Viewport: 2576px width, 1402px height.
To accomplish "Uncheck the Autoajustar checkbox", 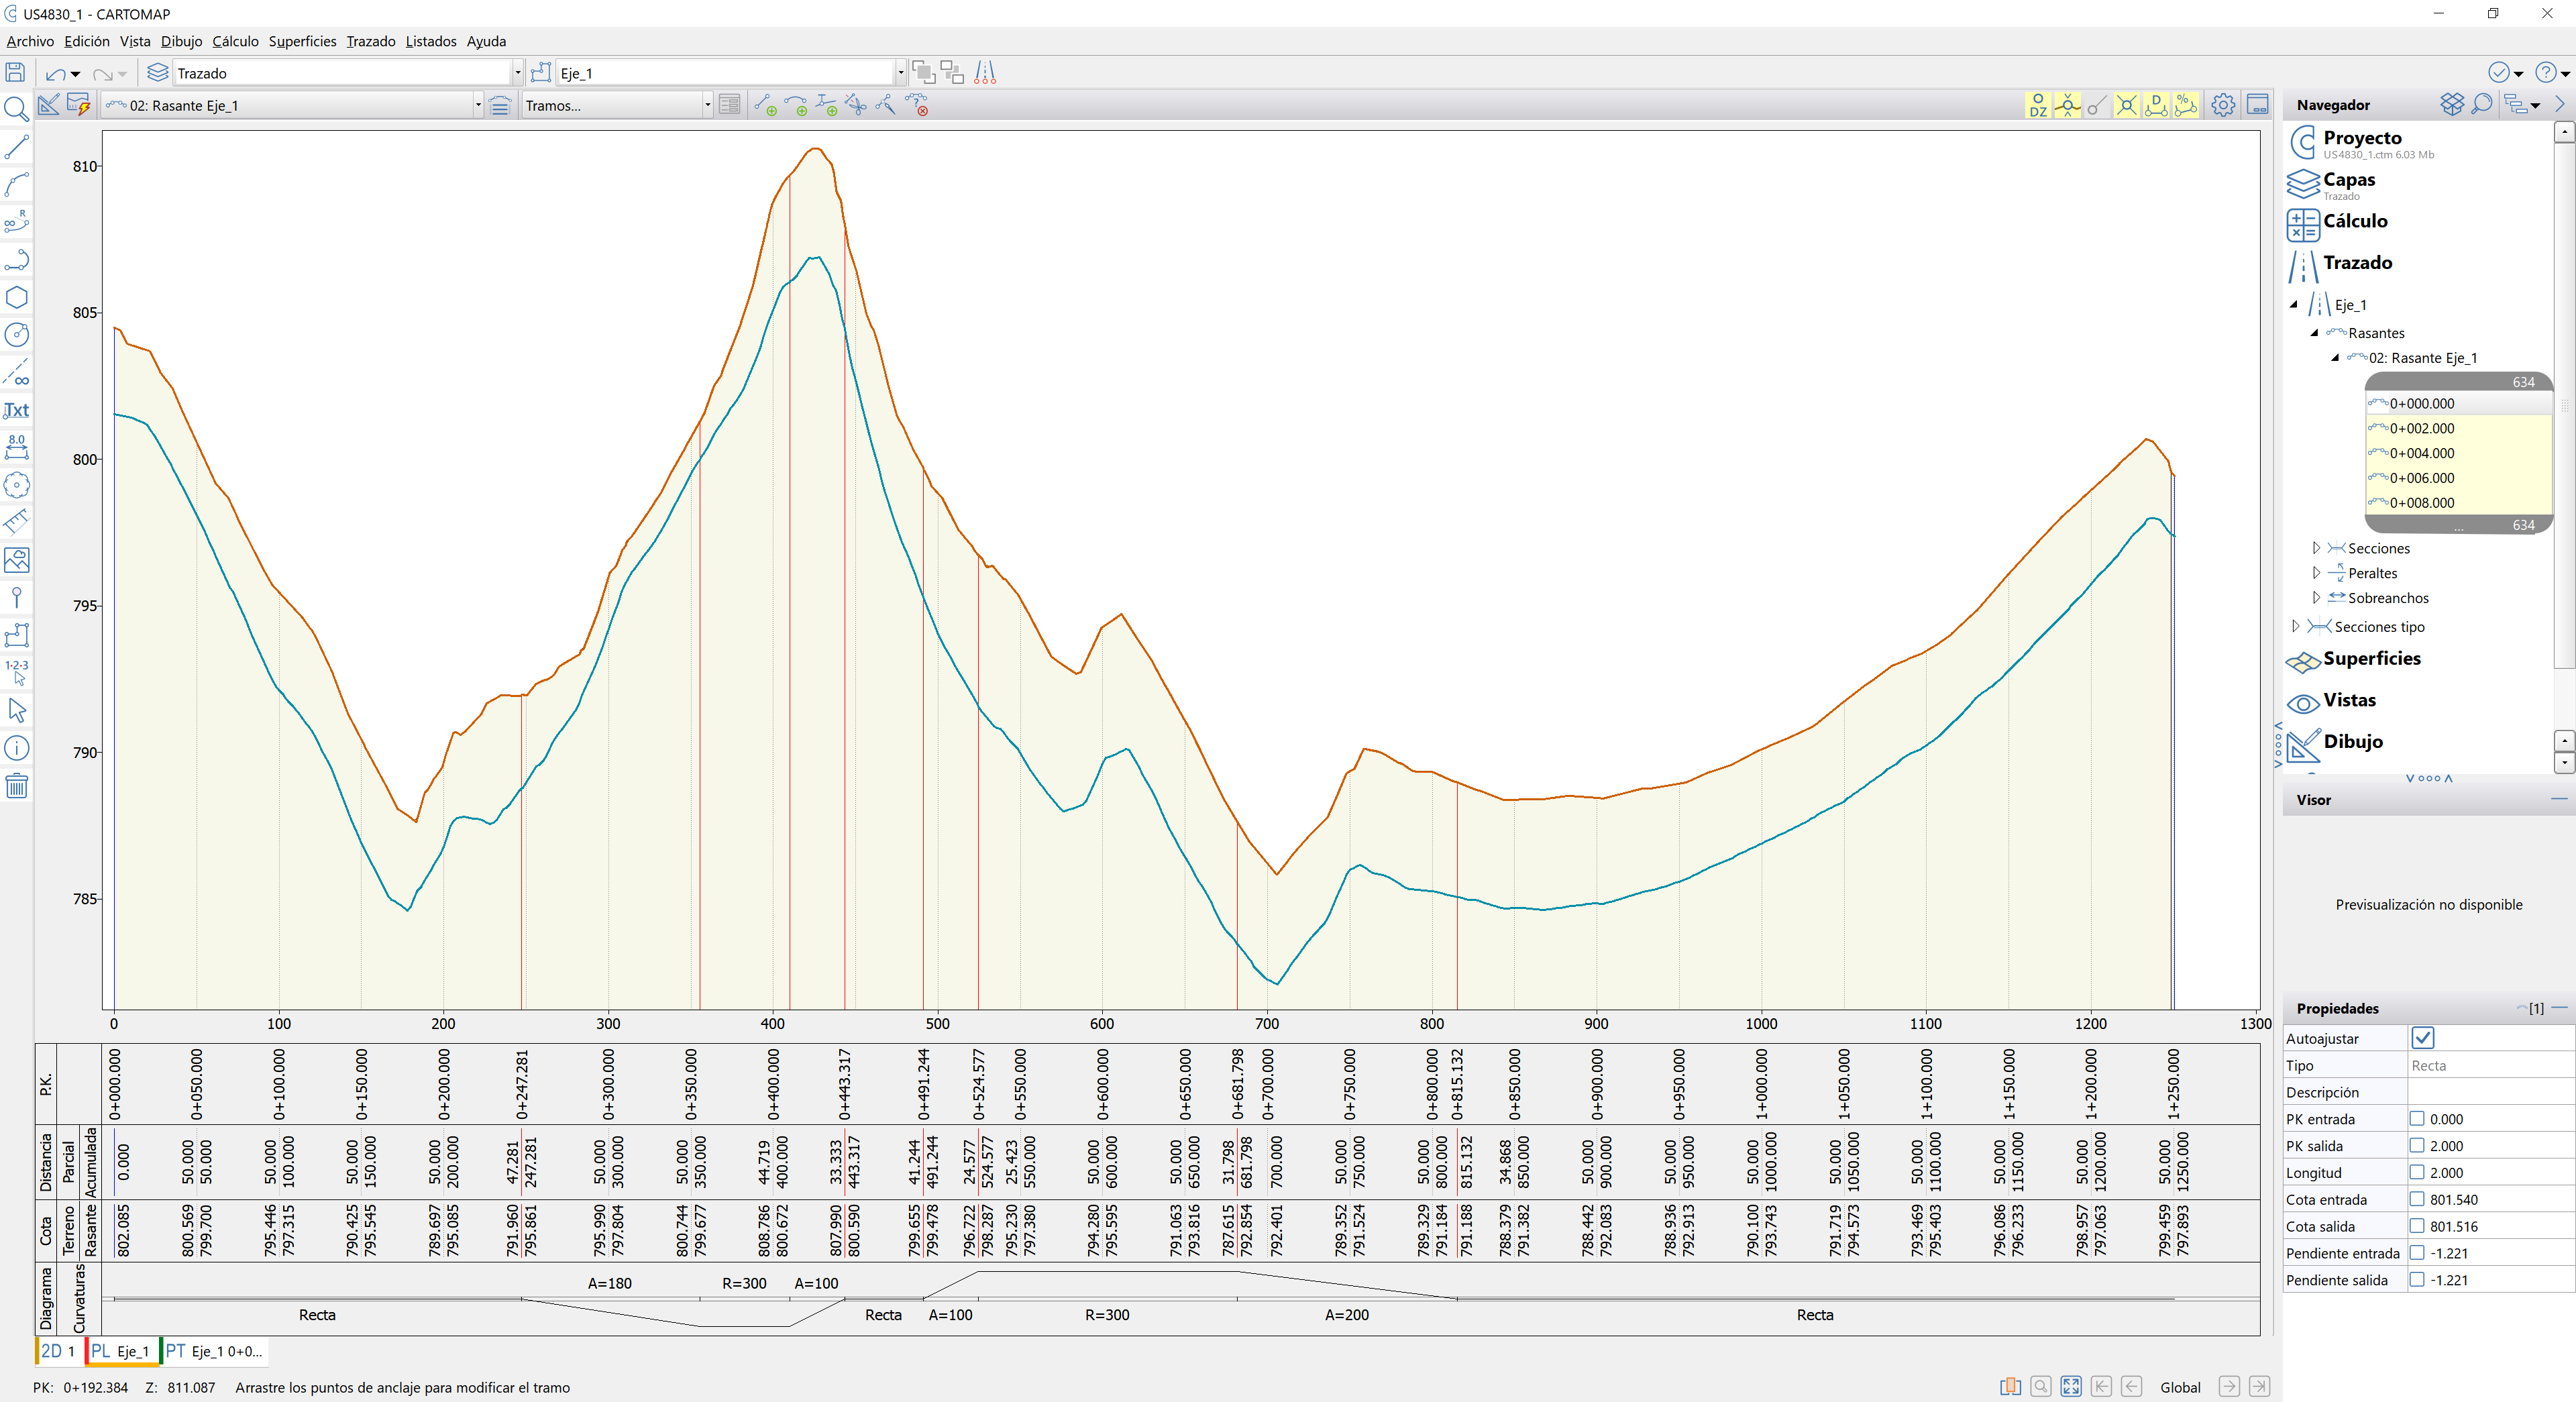I will pyautogui.click(x=2422, y=1038).
